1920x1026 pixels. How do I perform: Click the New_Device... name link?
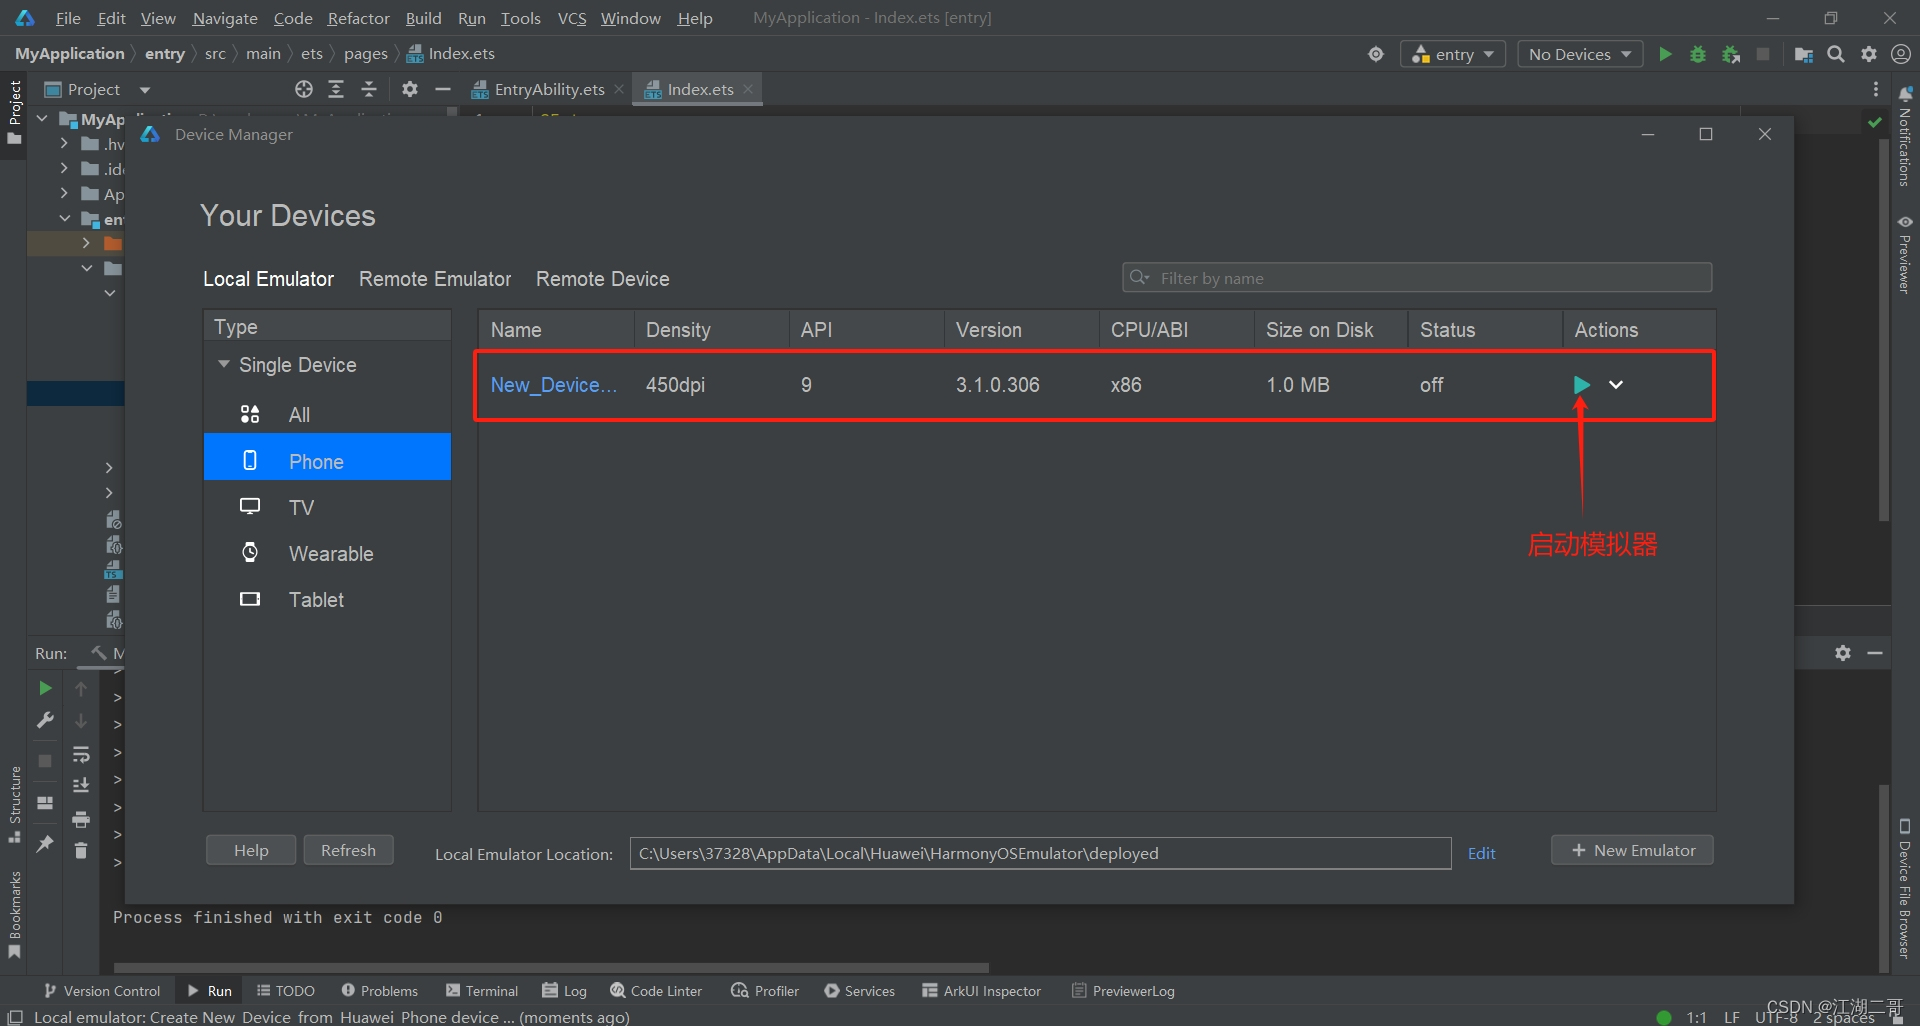(553, 384)
